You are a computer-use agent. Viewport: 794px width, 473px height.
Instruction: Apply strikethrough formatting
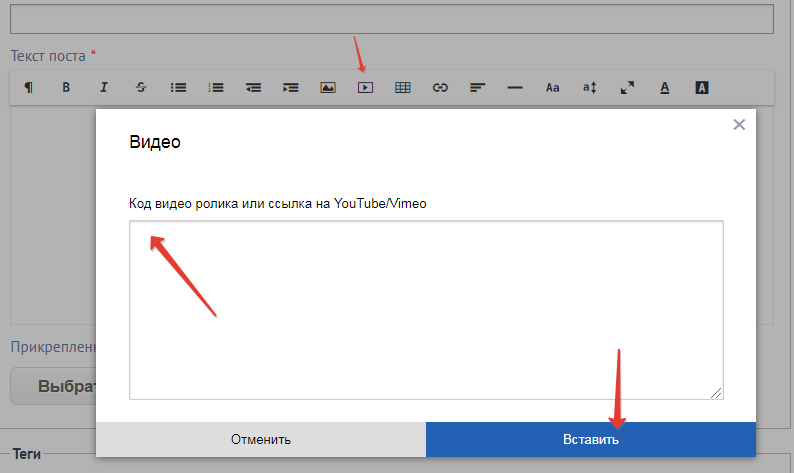tap(141, 88)
